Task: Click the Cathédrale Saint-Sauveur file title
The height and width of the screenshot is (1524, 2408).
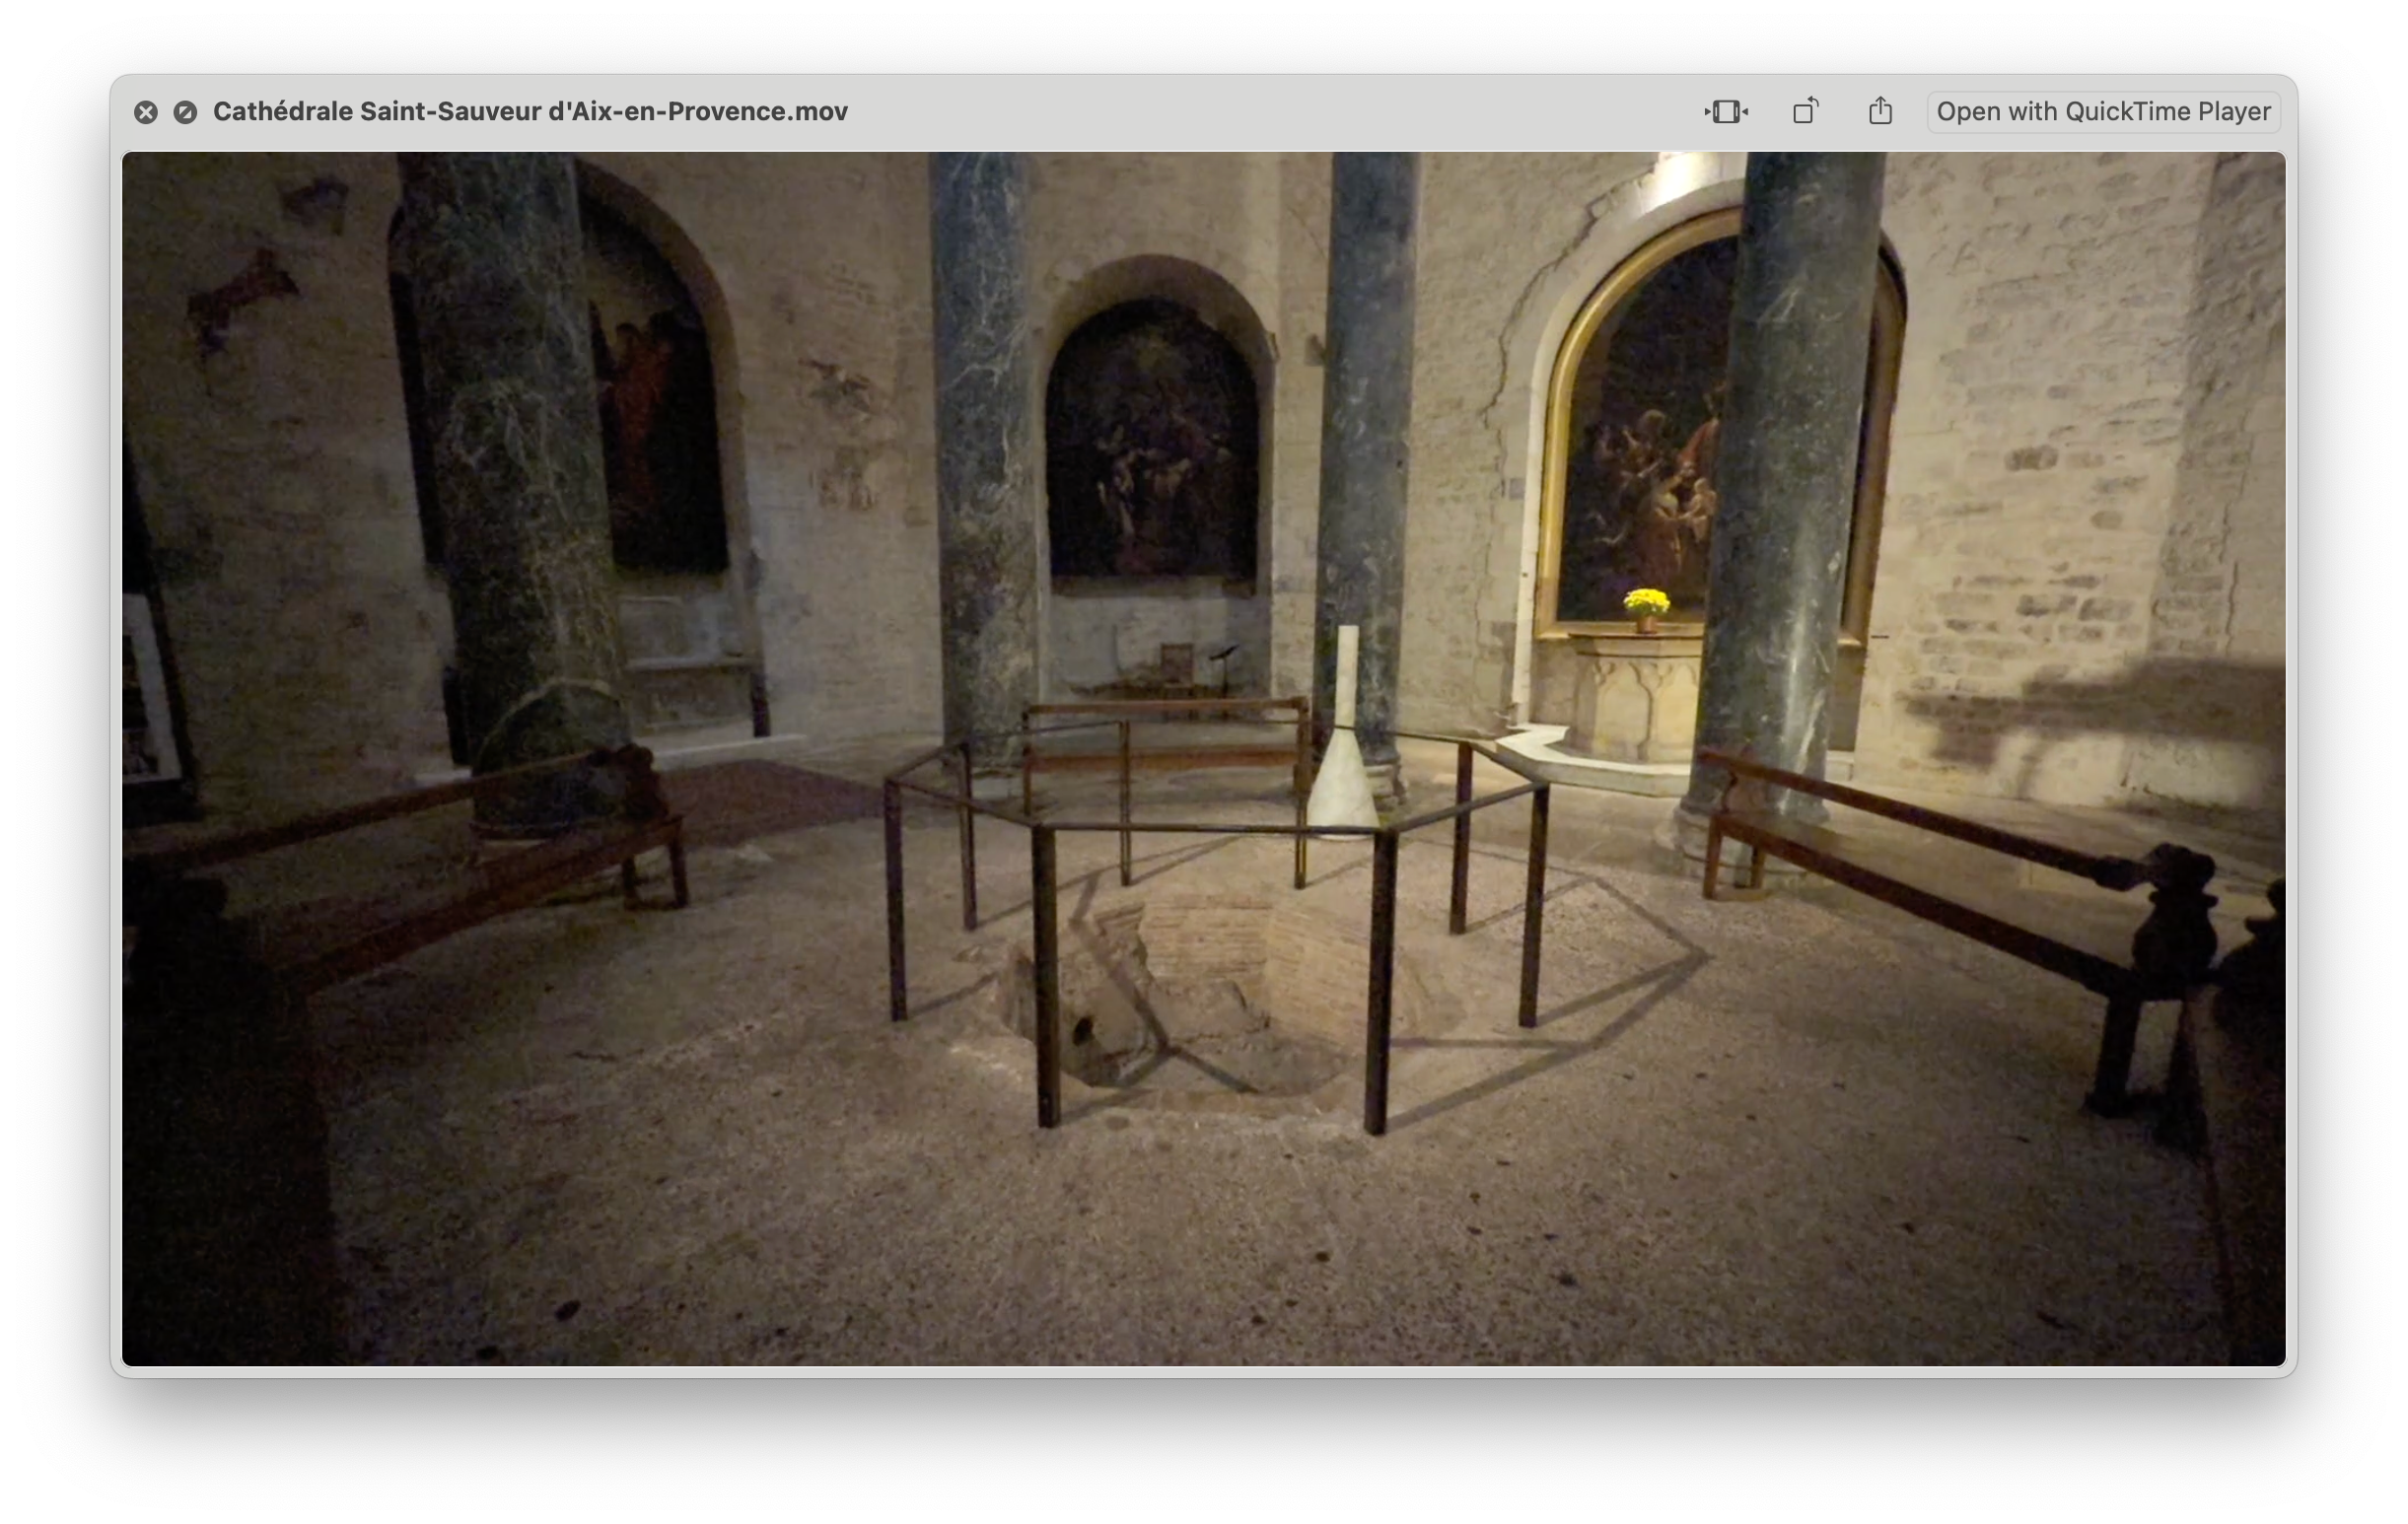Action: tap(530, 111)
